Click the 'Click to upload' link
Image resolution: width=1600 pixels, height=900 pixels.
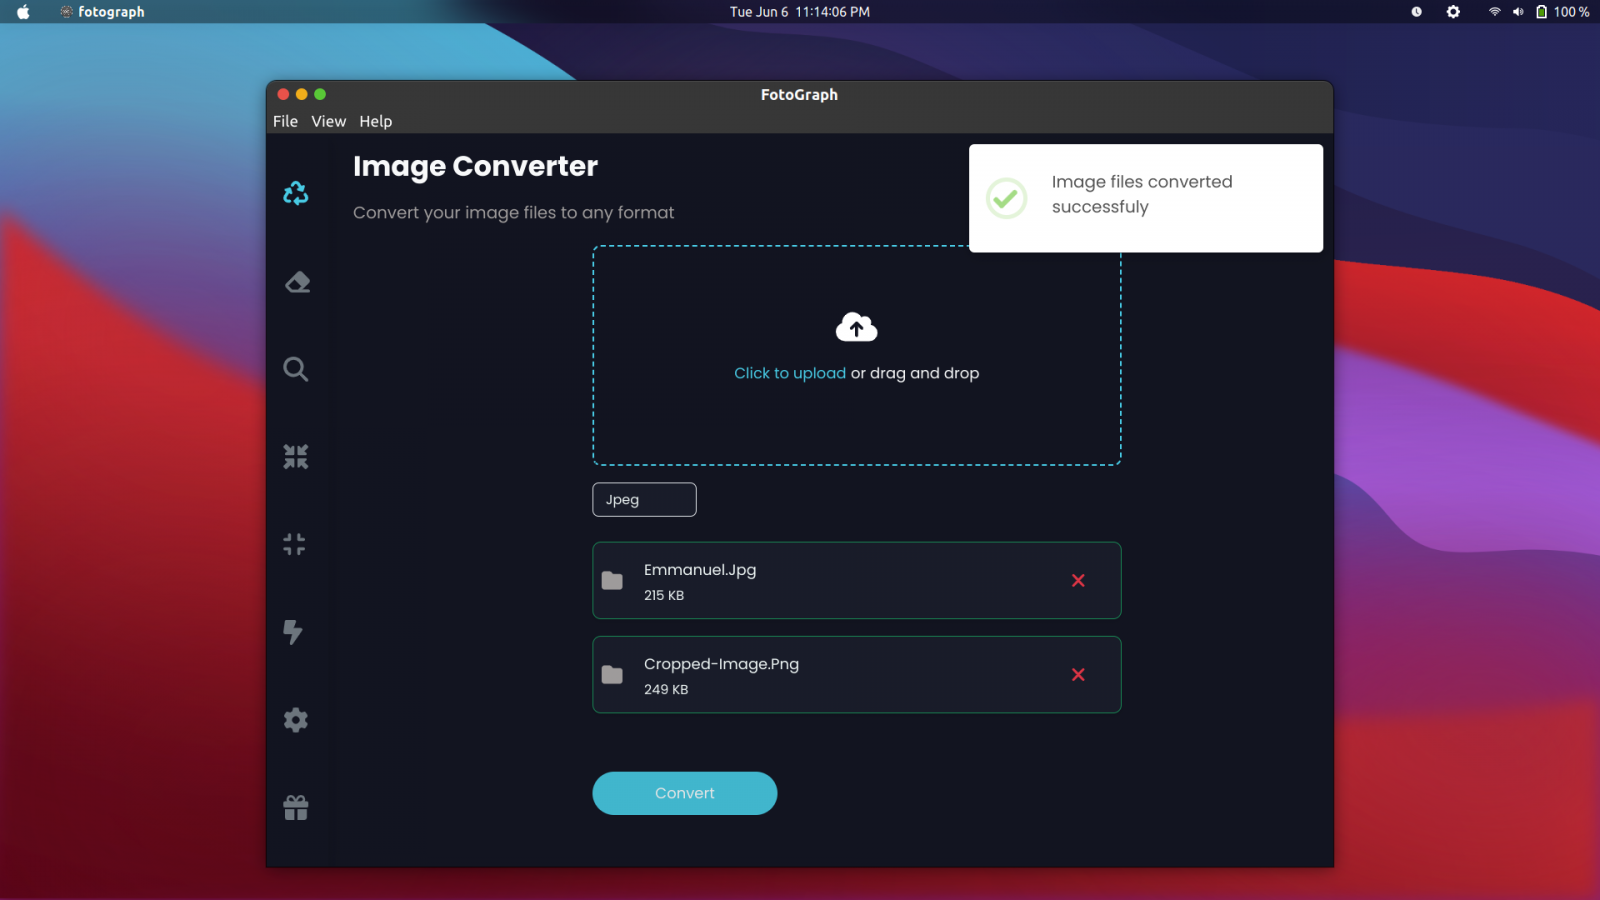(x=790, y=373)
